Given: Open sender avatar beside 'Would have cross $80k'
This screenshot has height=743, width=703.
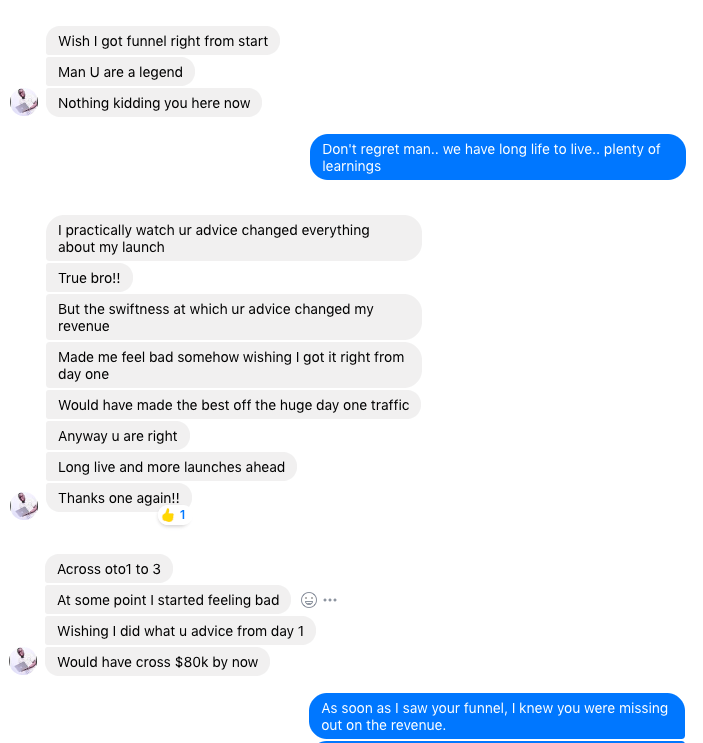Looking at the screenshot, I should click(x=24, y=661).
